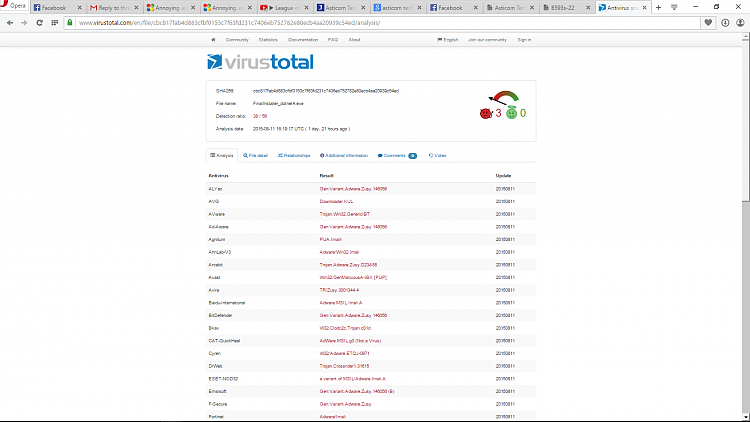The height and width of the screenshot is (422, 750).
Task: Click the DrWeb Trojan.Crossrider result
Action: (344, 366)
